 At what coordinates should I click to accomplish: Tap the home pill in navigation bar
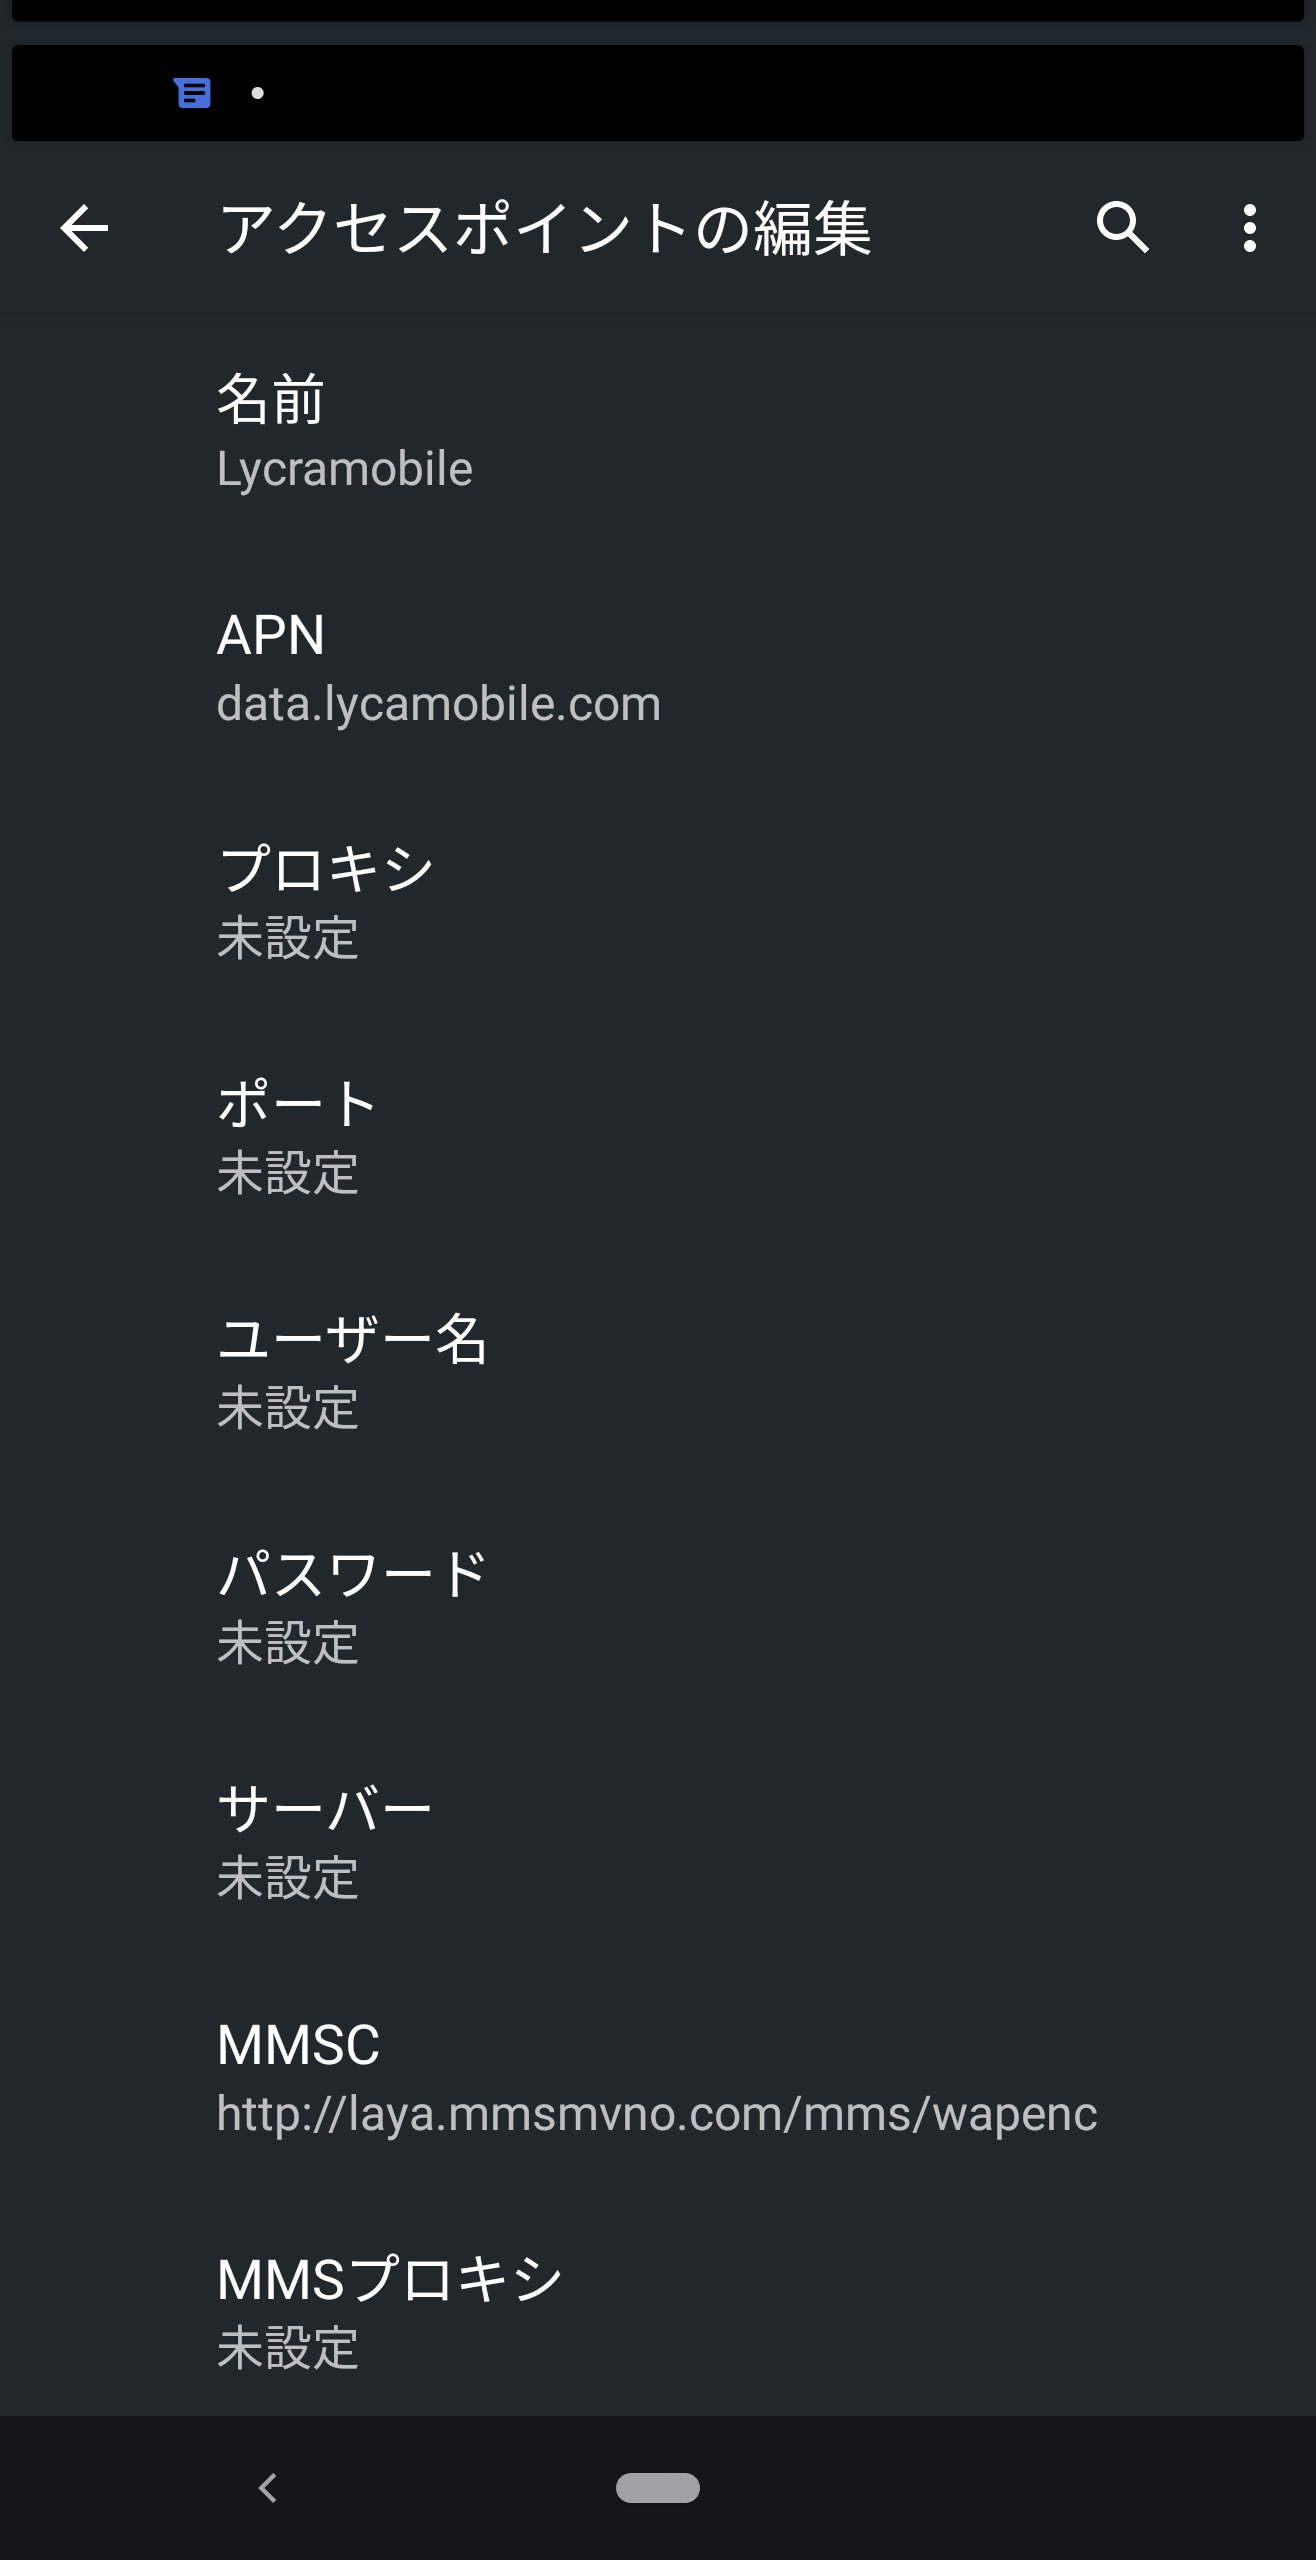pyautogui.click(x=657, y=2487)
